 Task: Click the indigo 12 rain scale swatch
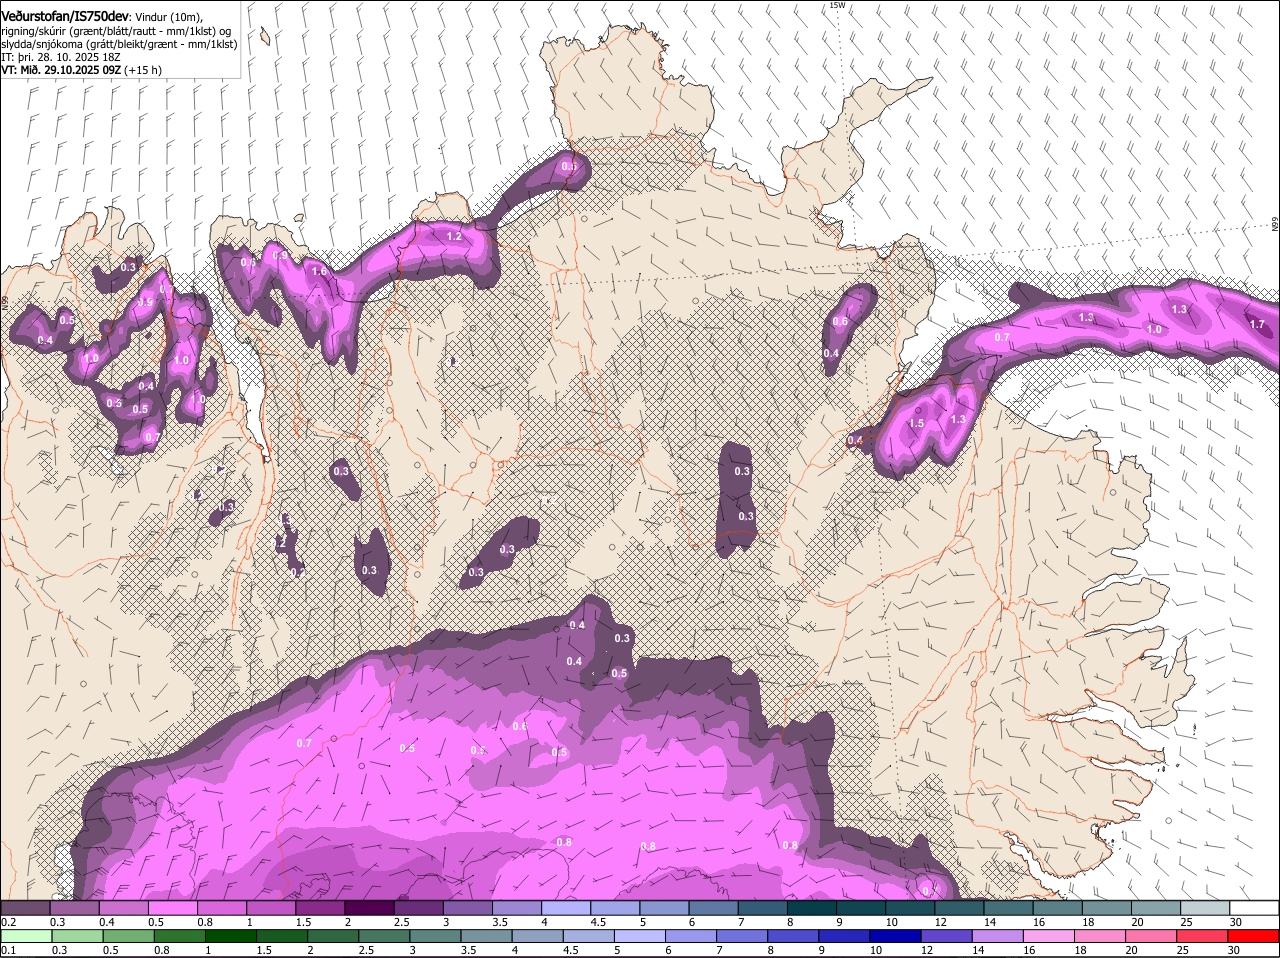(x=946, y=936)
